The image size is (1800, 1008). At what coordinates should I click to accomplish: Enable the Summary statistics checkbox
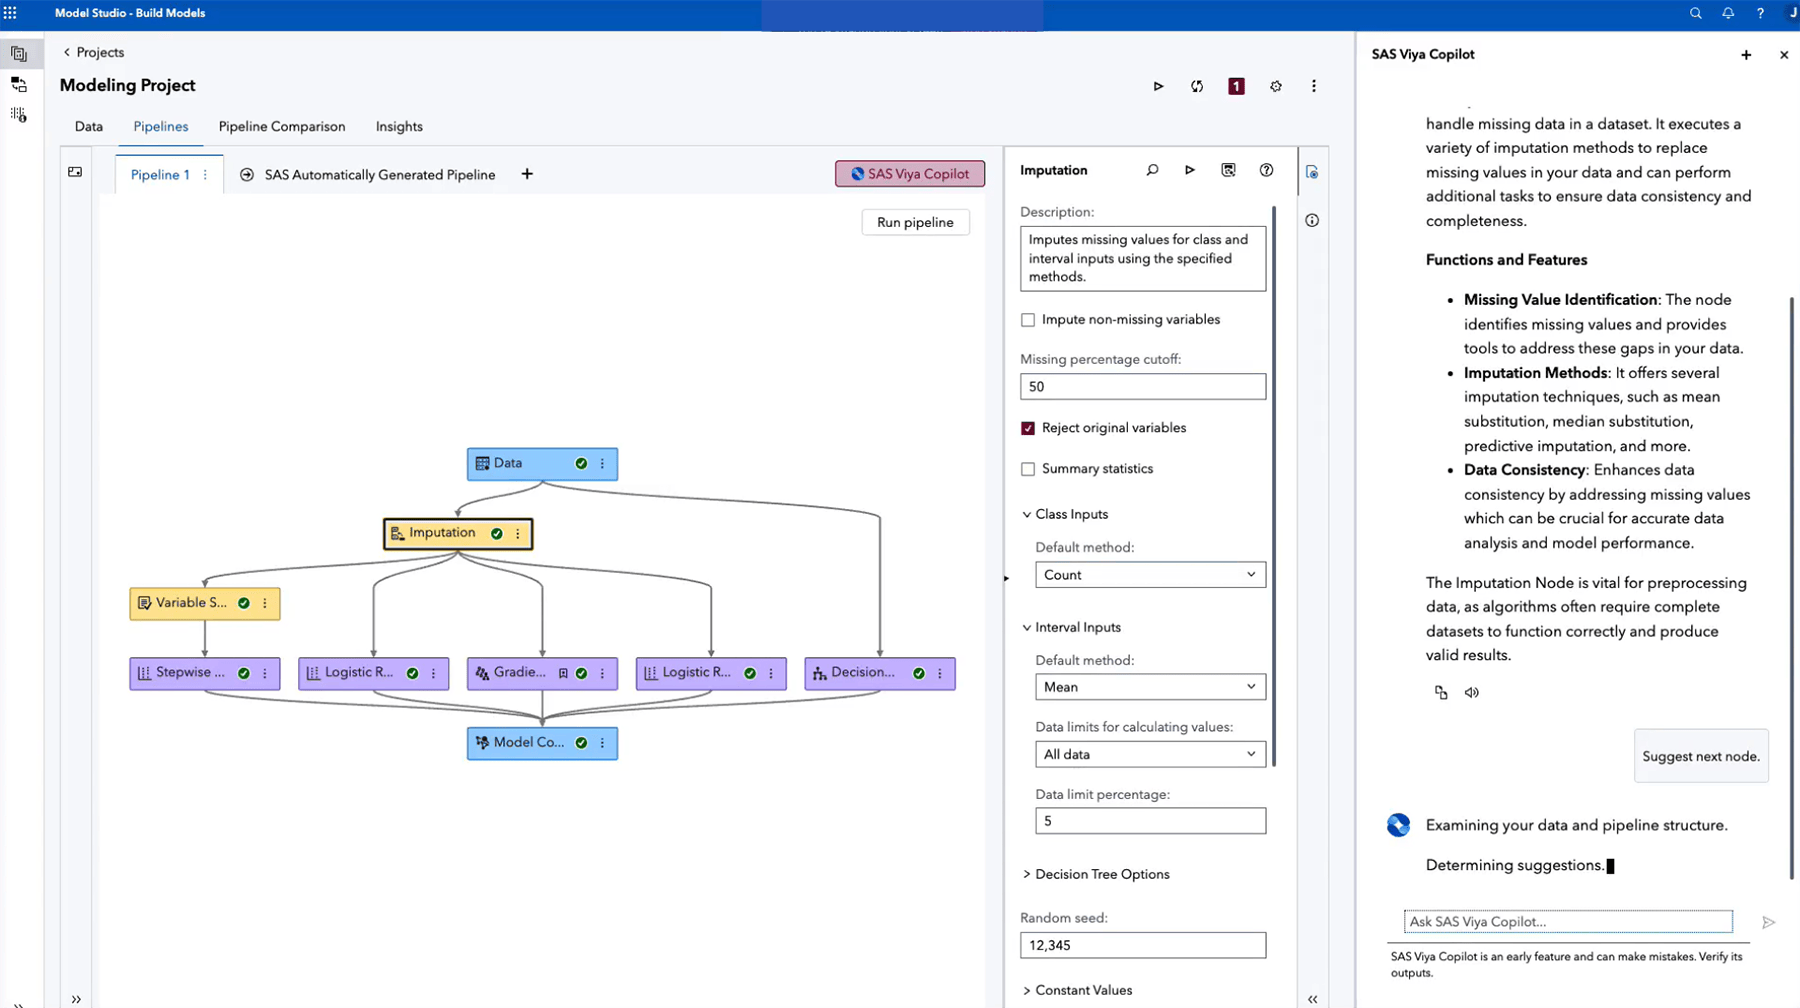1027,468
